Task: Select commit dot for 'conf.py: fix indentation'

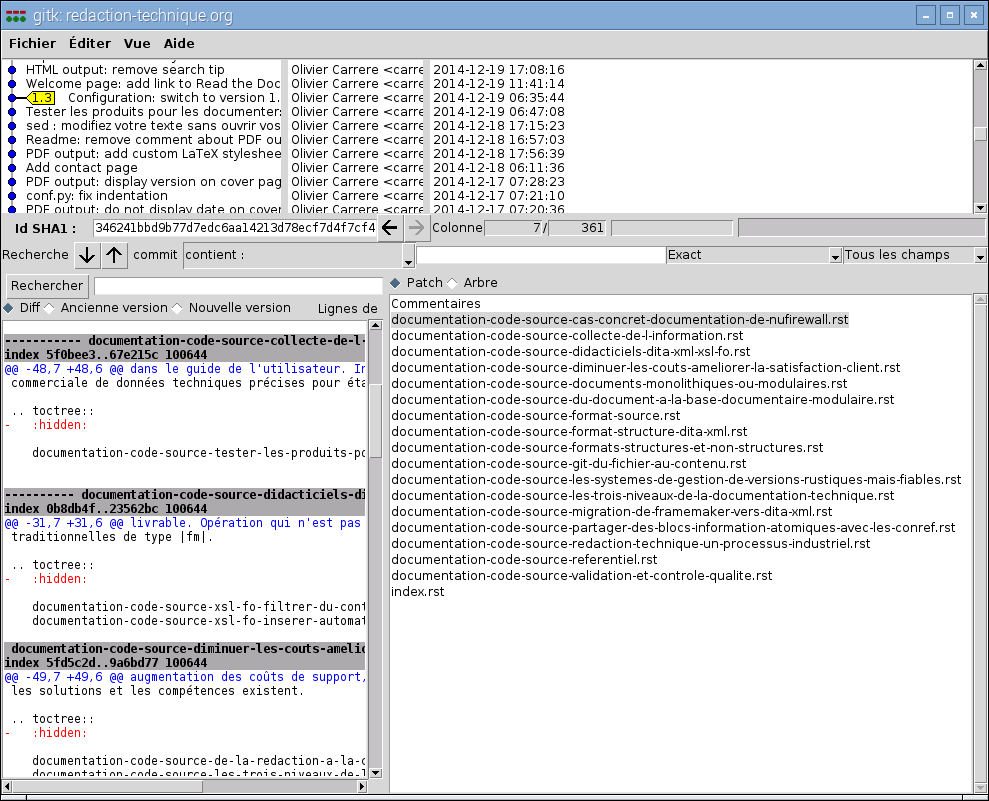Action: click(x=12, y=196)
